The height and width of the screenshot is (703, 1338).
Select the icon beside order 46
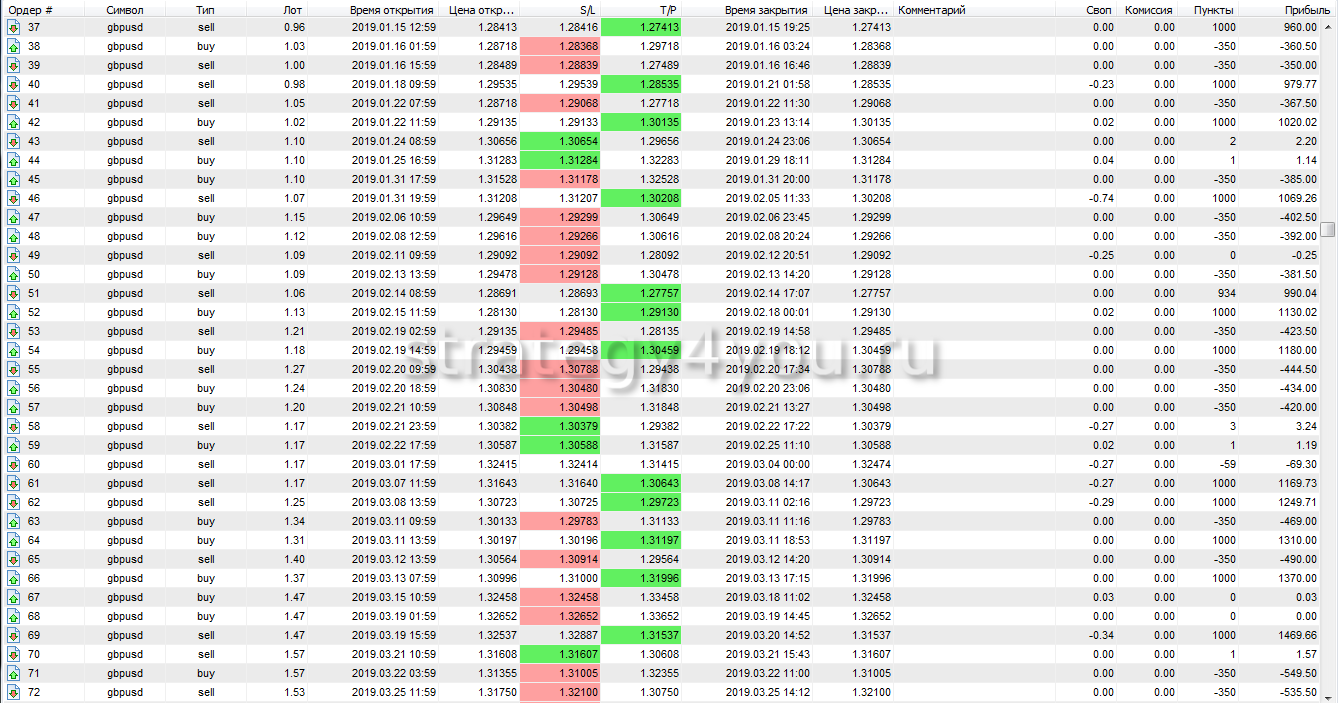[13, 199]
